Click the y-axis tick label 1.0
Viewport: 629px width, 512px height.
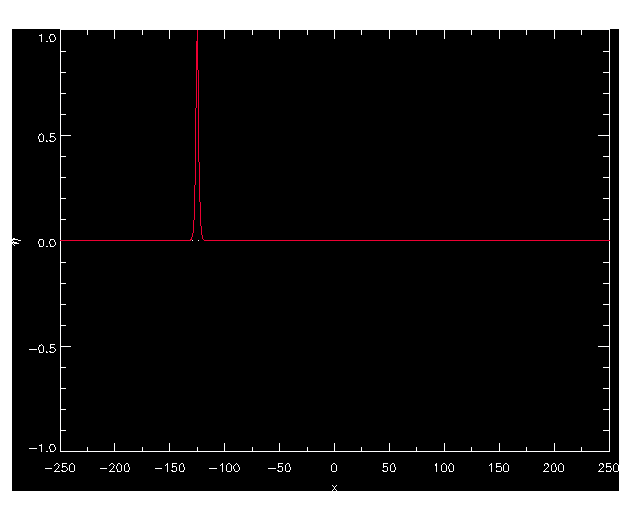(45, 35)
